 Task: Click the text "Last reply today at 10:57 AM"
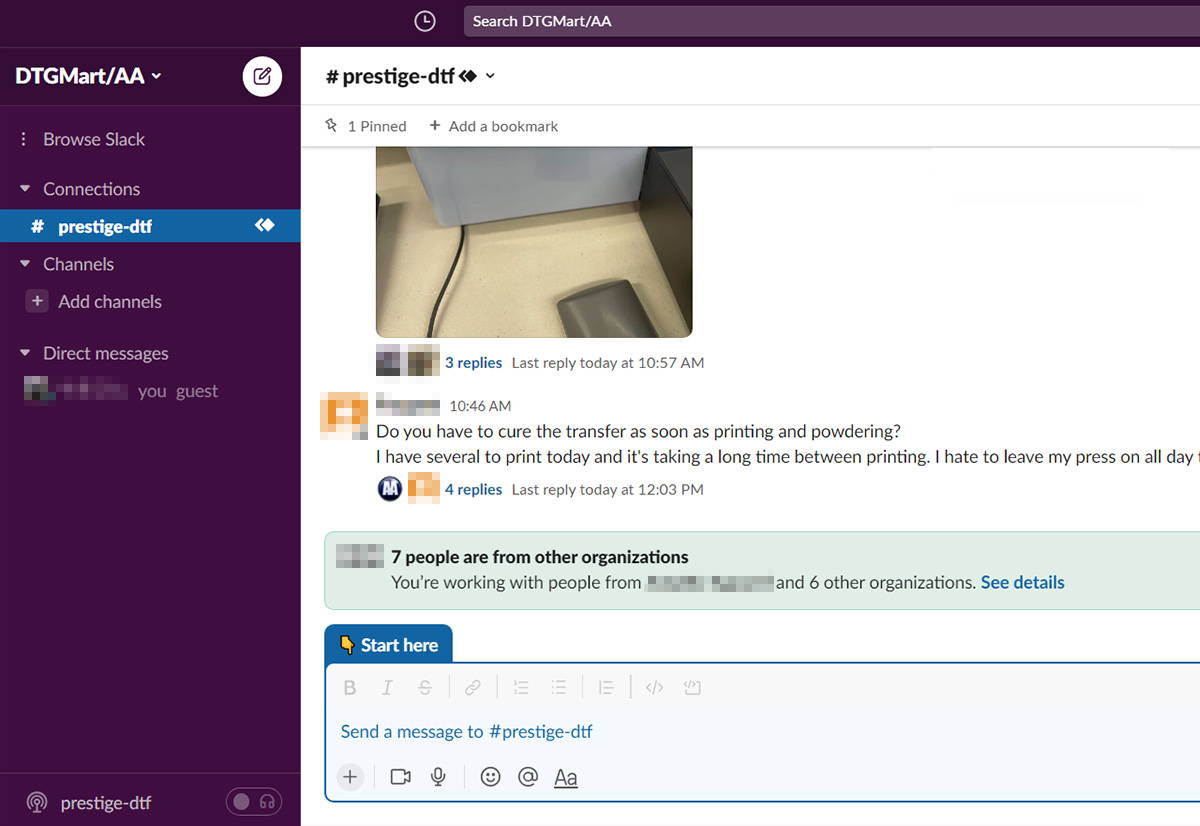608,363
